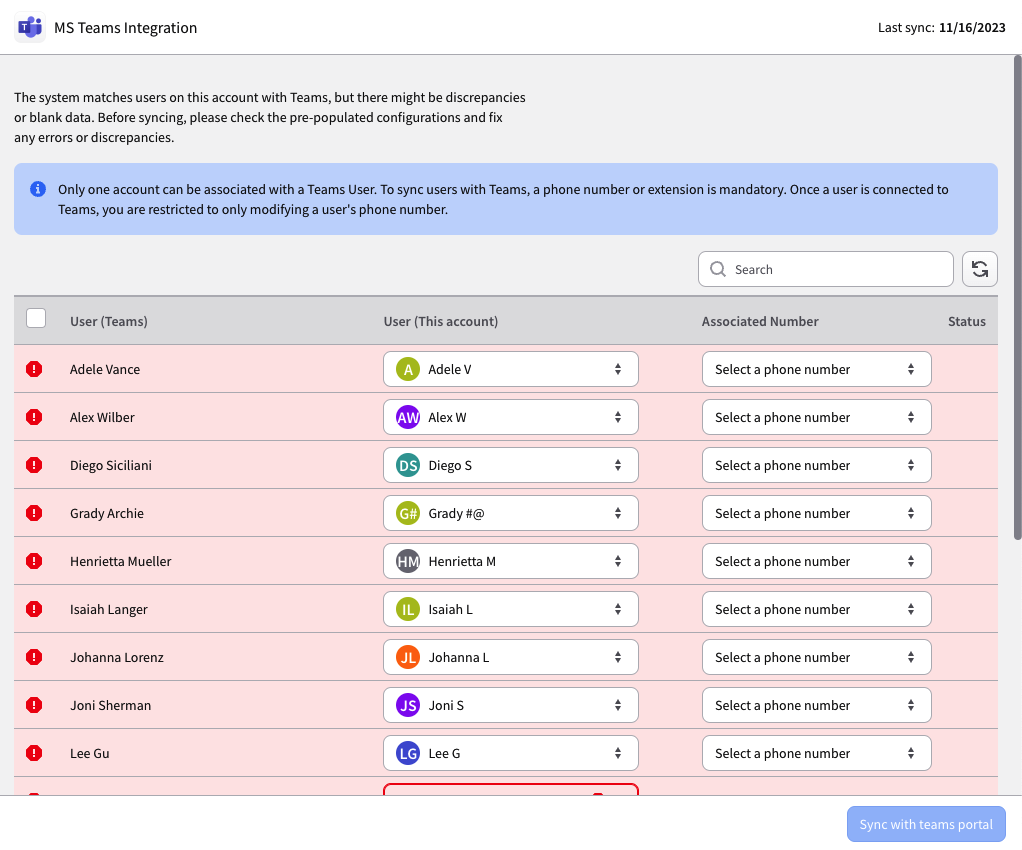This screenshot has height=850, width=1022.
Task: Click the refresh icon beside Search
Action: (980, 269)
